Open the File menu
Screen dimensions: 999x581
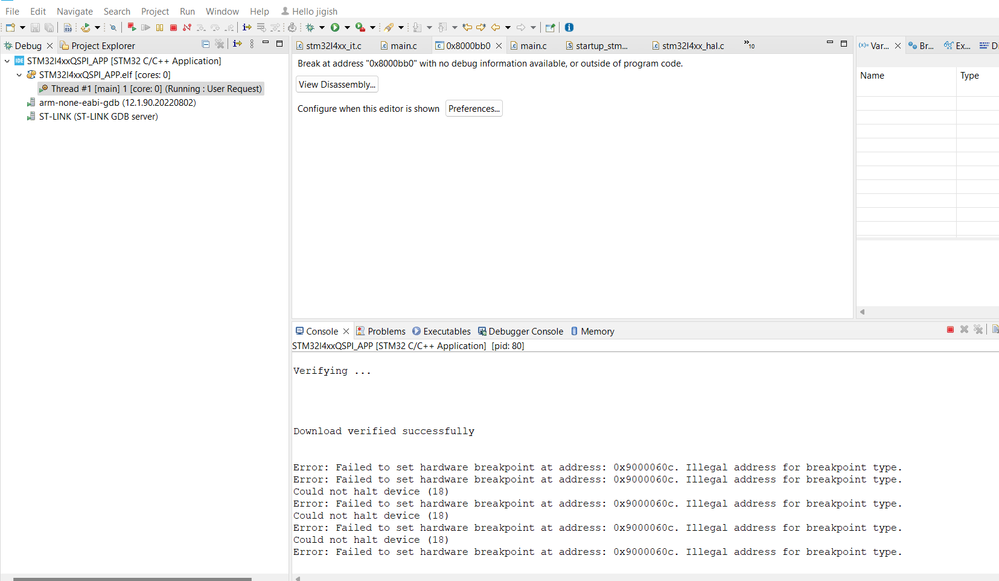click(12, 11)
